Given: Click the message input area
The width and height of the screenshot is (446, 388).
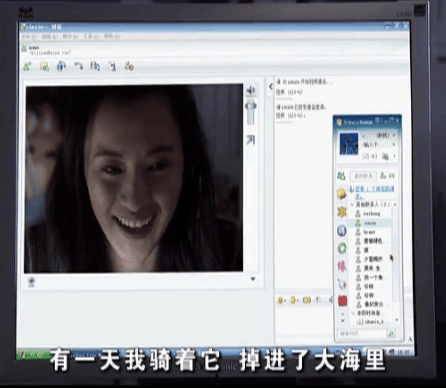Looking at the screenshot, I should [305, 322].
